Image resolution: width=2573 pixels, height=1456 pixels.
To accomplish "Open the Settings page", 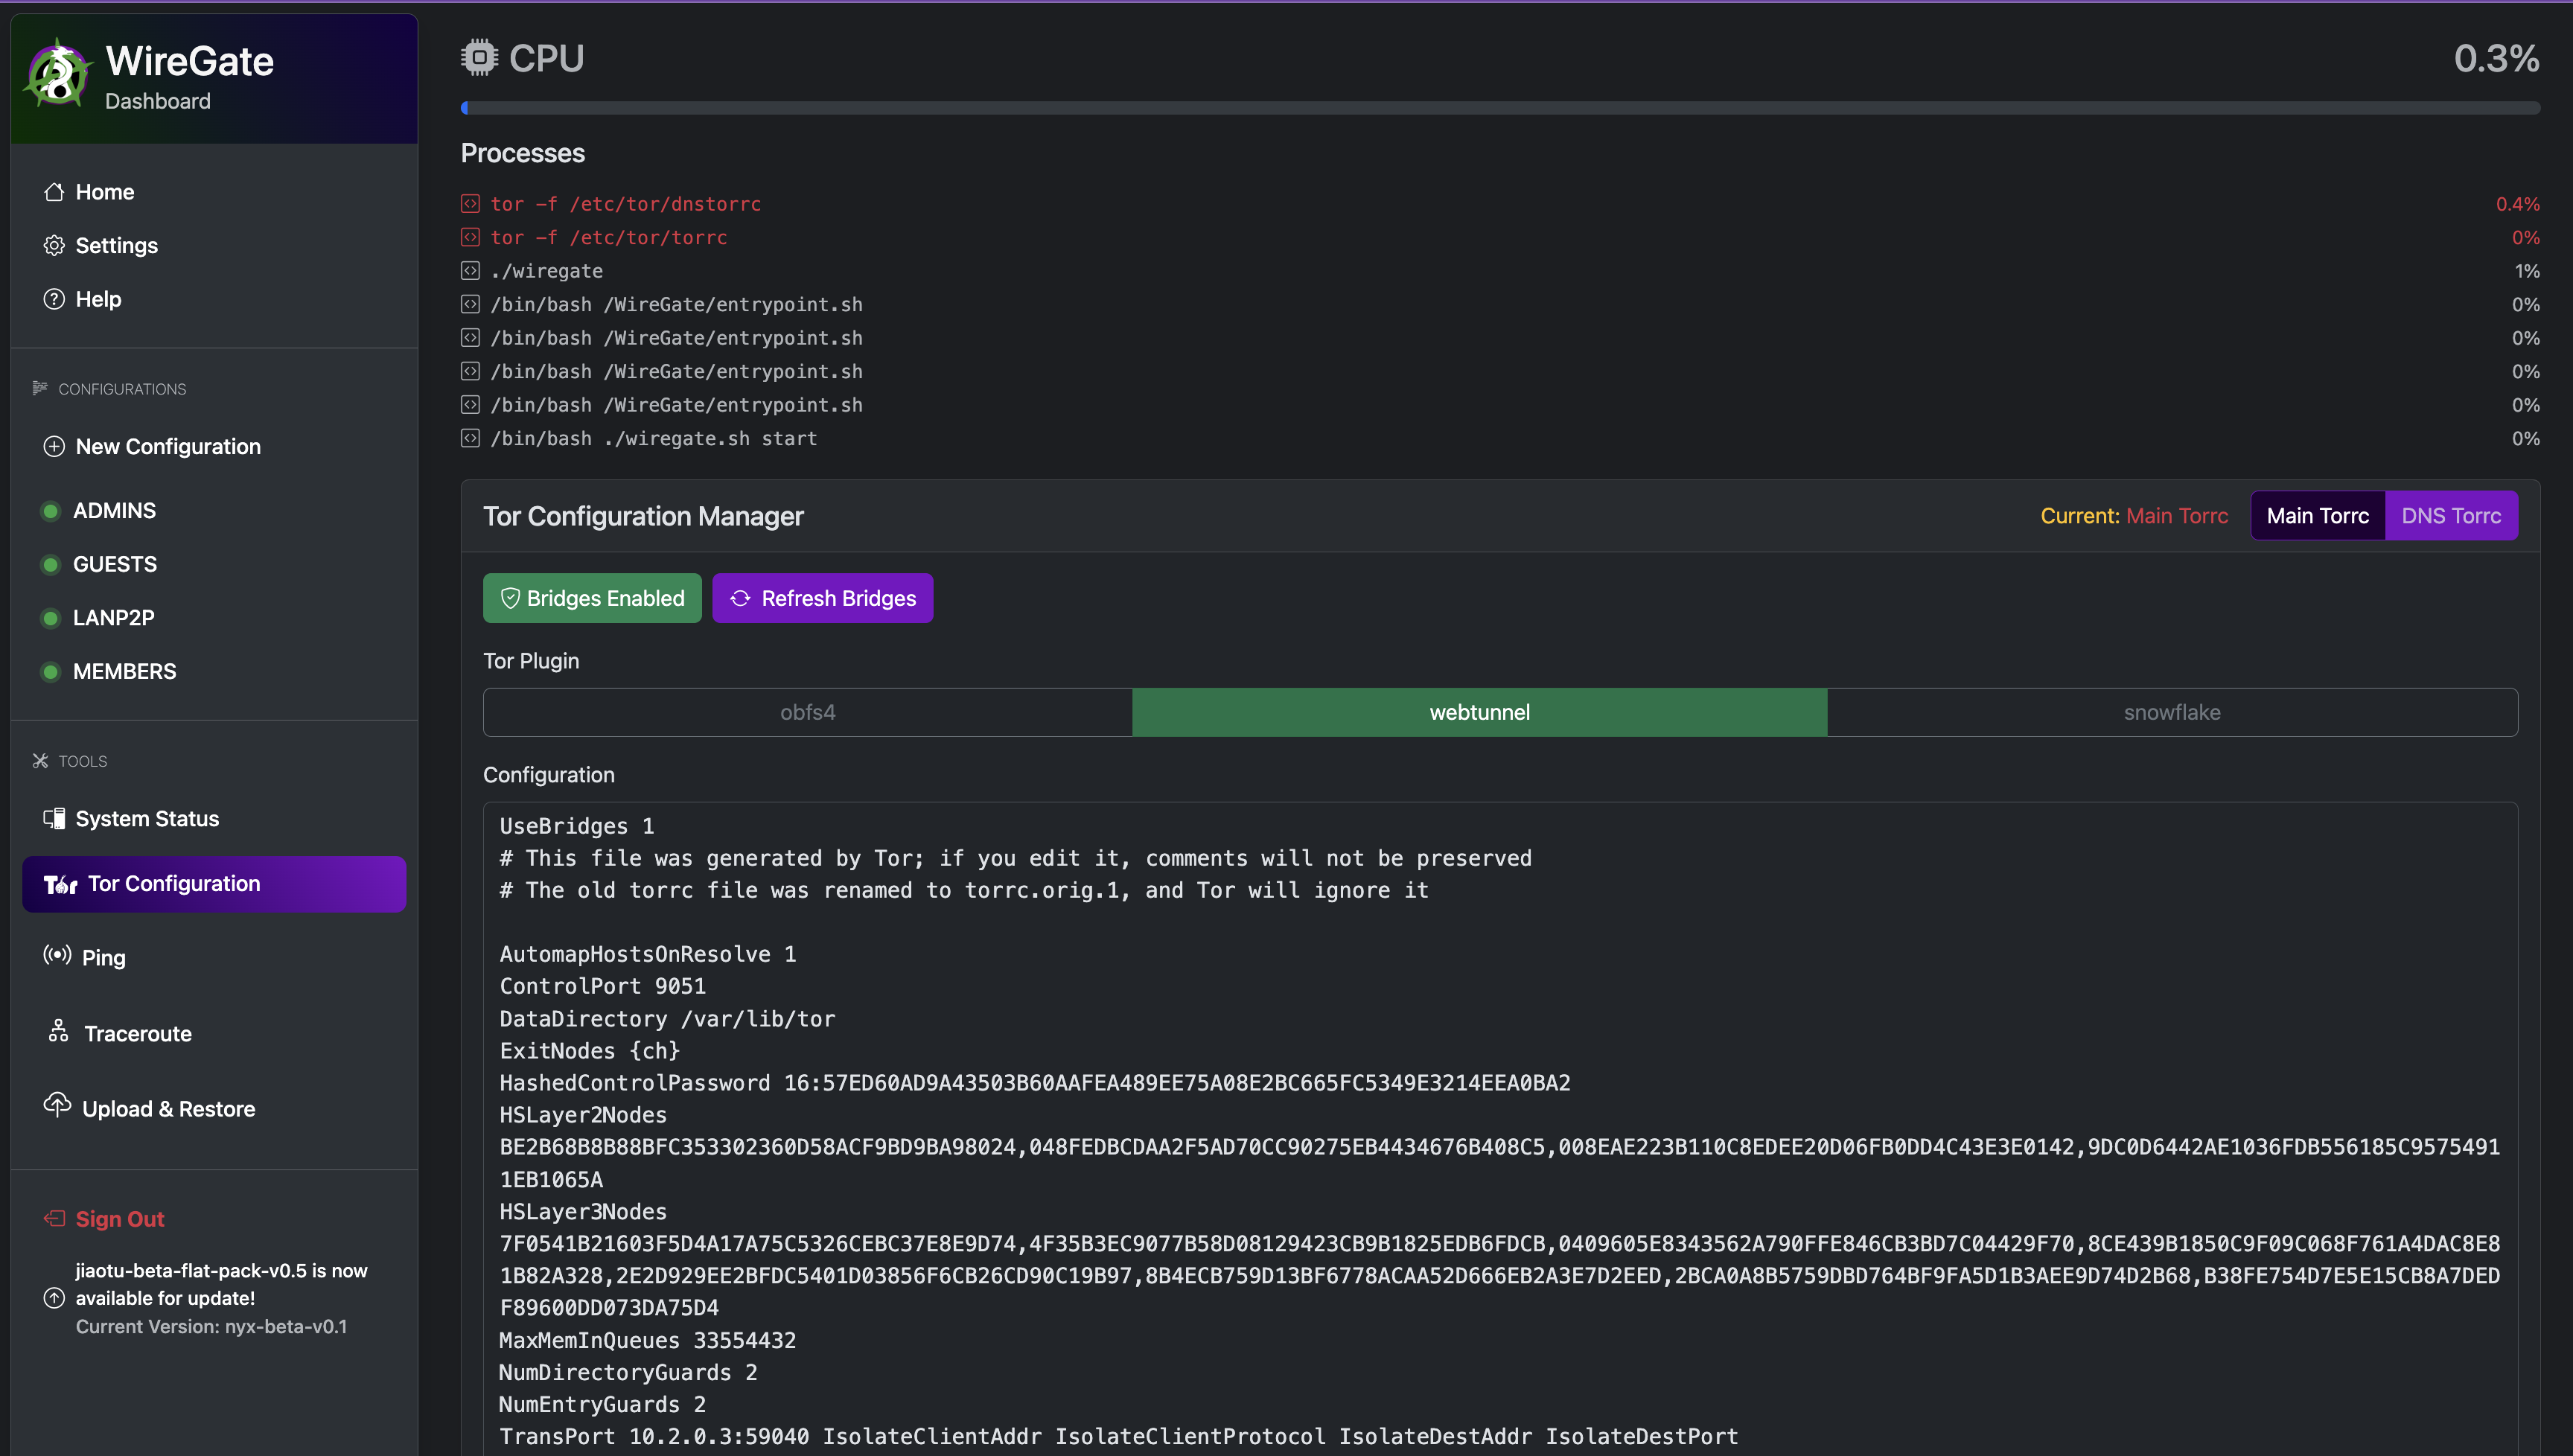I will [x=214, y=245].
